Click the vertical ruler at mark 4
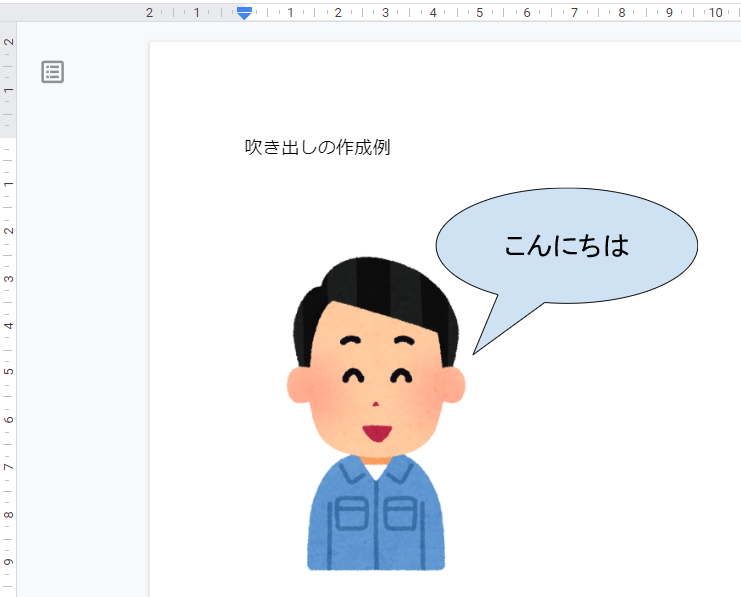 8,326
